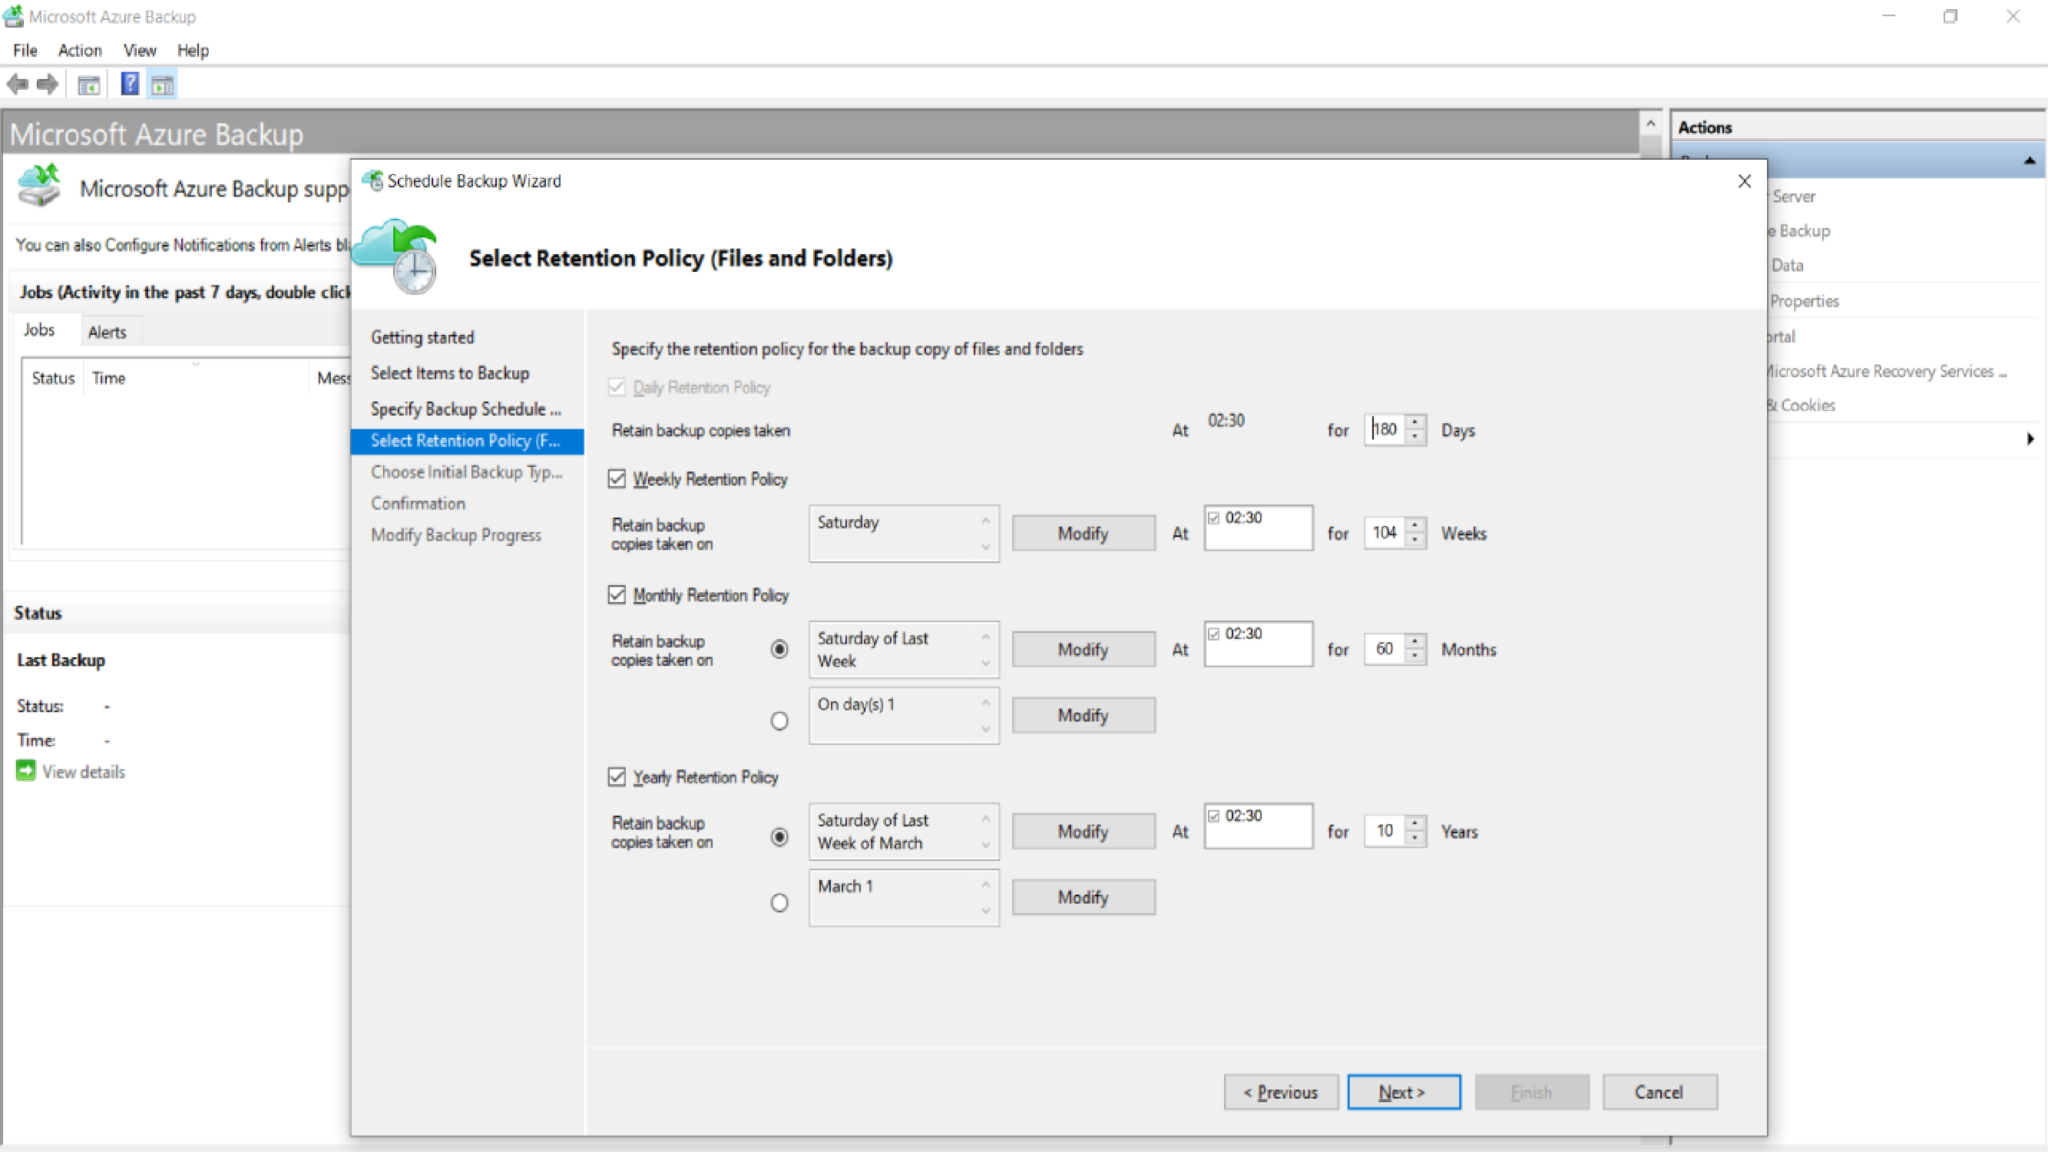Toggle the action pane visibility icon
Image resolution: width=2048 pixels, height=1152 pixels.
(163, 84)
